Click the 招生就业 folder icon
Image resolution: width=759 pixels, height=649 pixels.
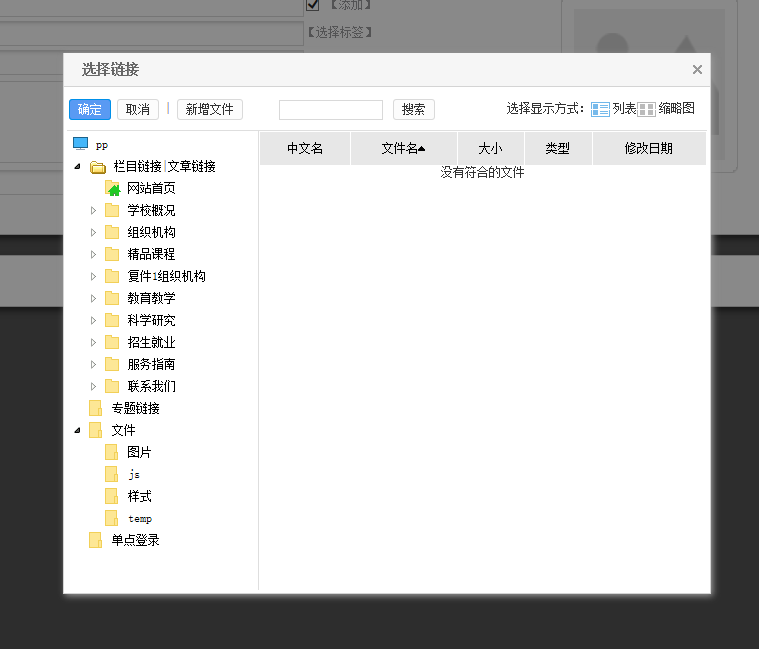(112, 342)
